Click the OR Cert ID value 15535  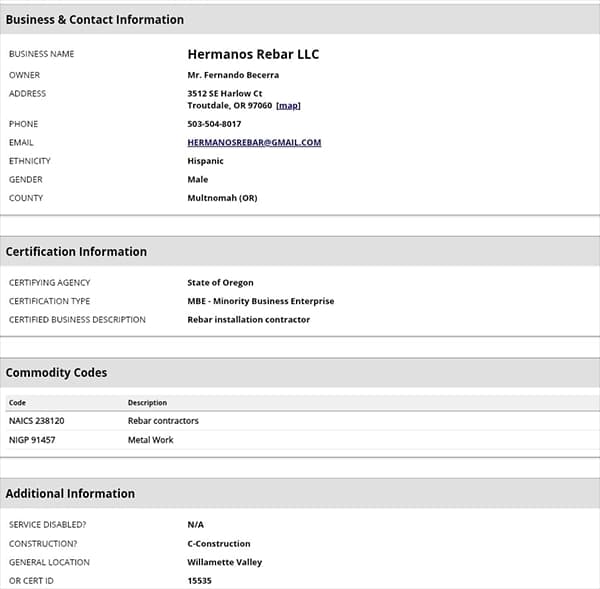[199, 581]
